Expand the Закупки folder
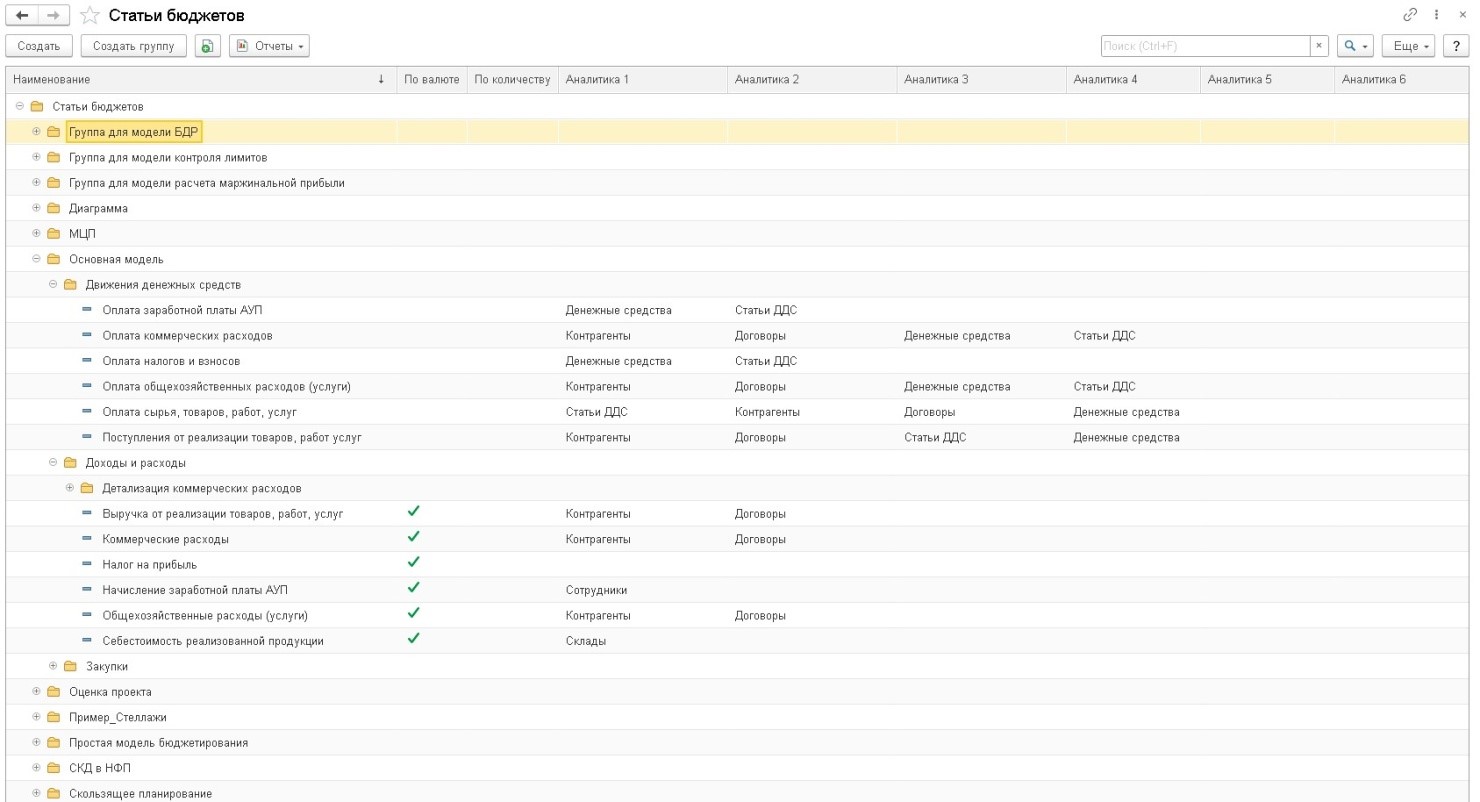1480x802 pixels. pos(54,666)
